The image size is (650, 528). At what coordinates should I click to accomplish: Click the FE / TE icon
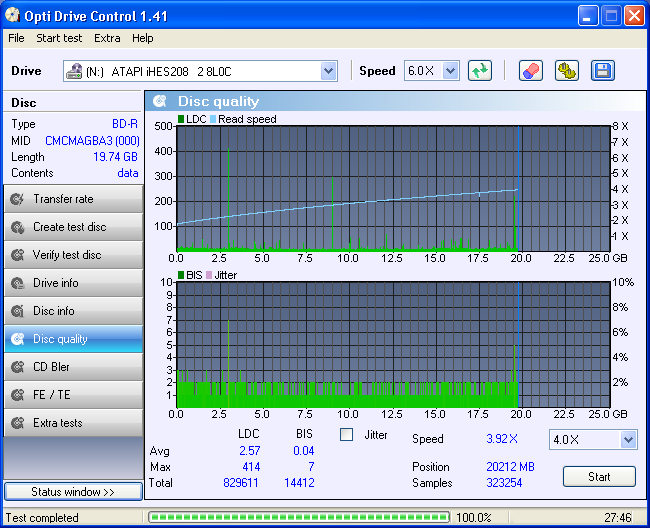(x=17, y=395)
